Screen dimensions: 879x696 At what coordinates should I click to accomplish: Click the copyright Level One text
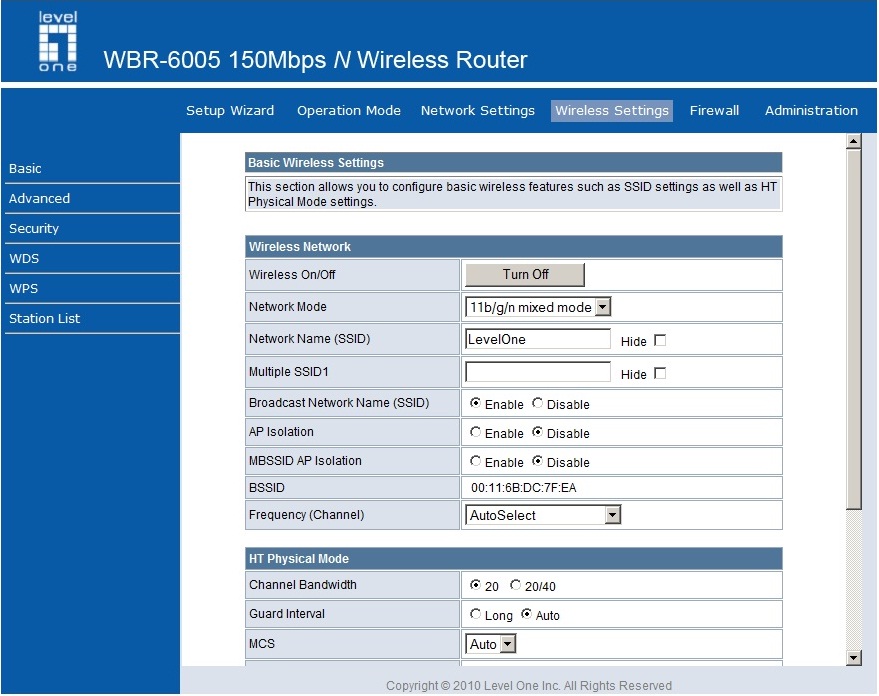[529, 686]
